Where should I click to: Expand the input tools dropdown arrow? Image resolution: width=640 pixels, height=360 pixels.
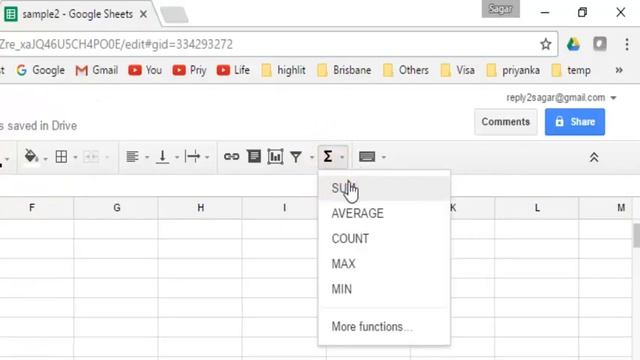click(383, 158)
